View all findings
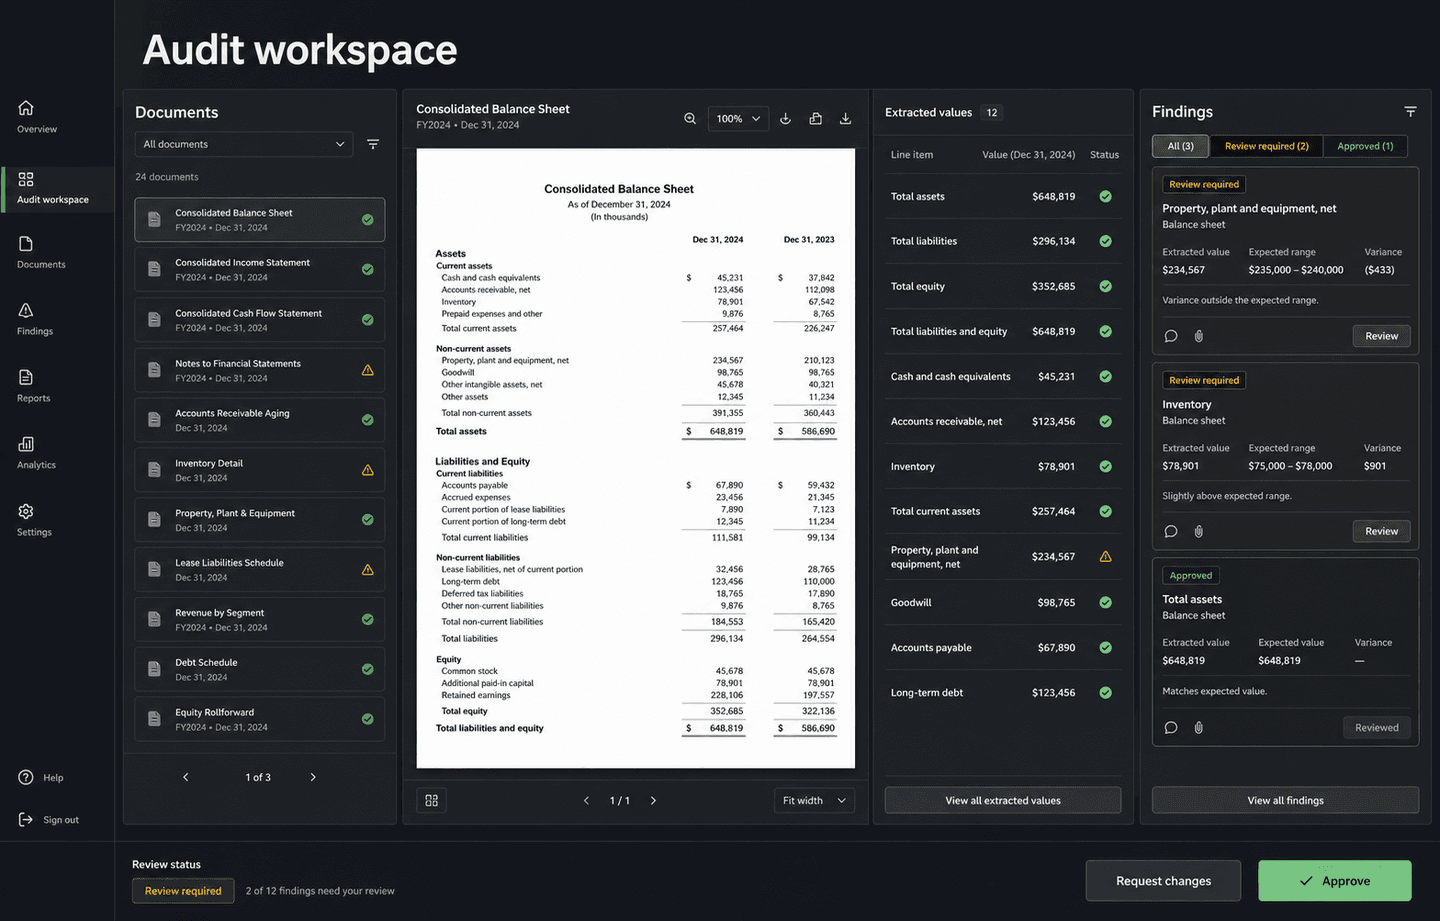The width and height of the screenshot is (1440, 921). pyautogui.click(x=1285, y=800)
